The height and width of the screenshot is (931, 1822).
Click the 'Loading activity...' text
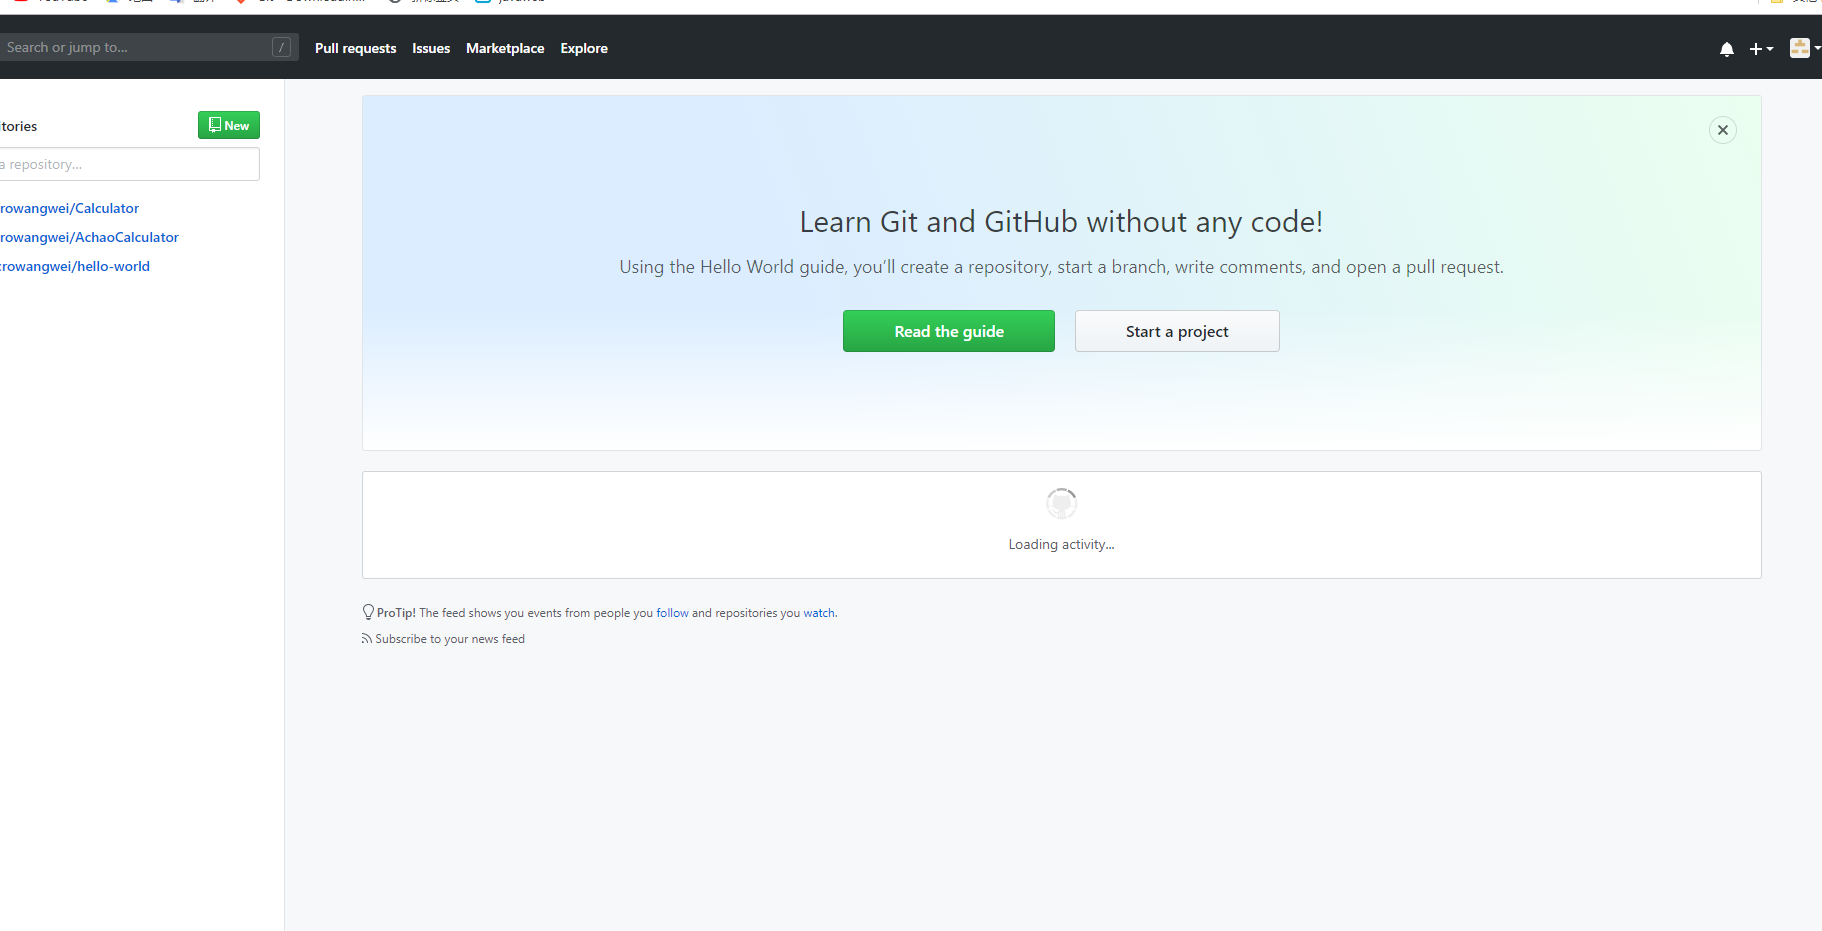click(1061, 544)
